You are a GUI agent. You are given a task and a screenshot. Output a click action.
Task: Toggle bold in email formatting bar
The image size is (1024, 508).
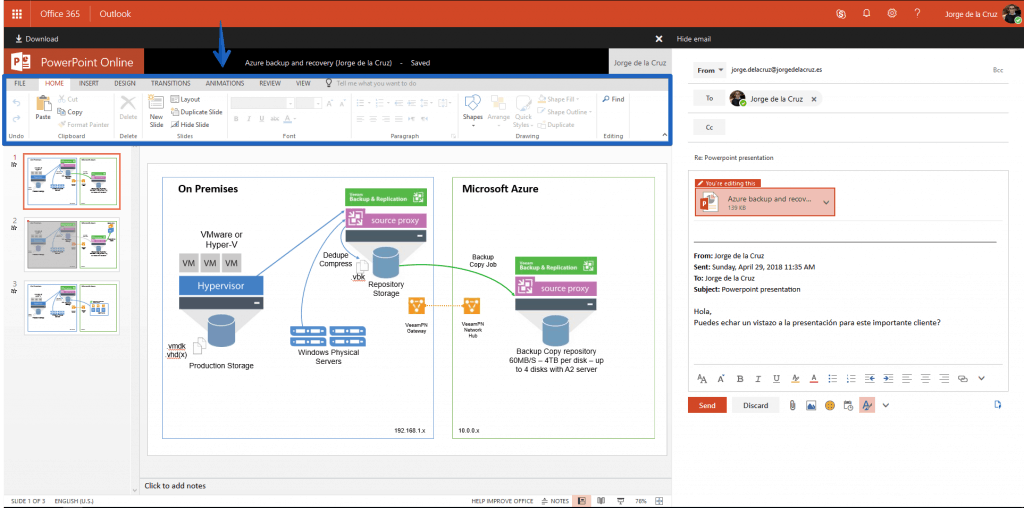click(x=740, y=378)
